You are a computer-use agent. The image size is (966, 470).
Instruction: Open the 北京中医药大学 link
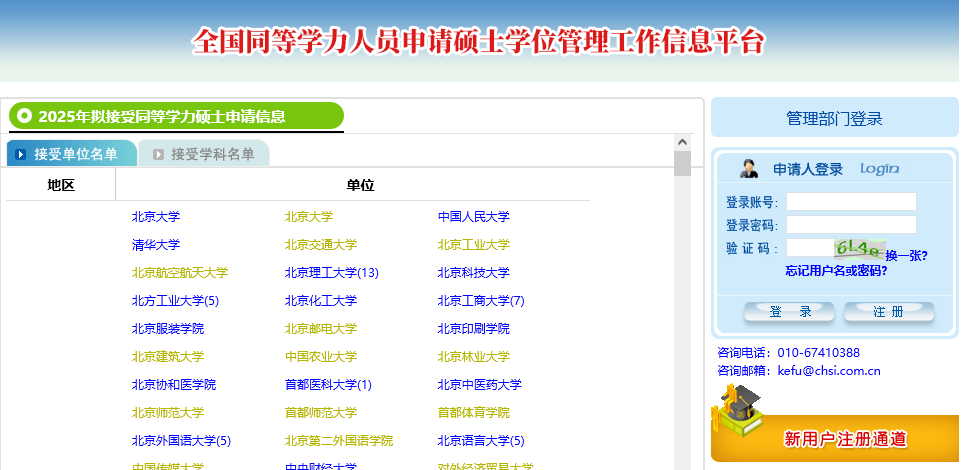(x=480, y=385)
